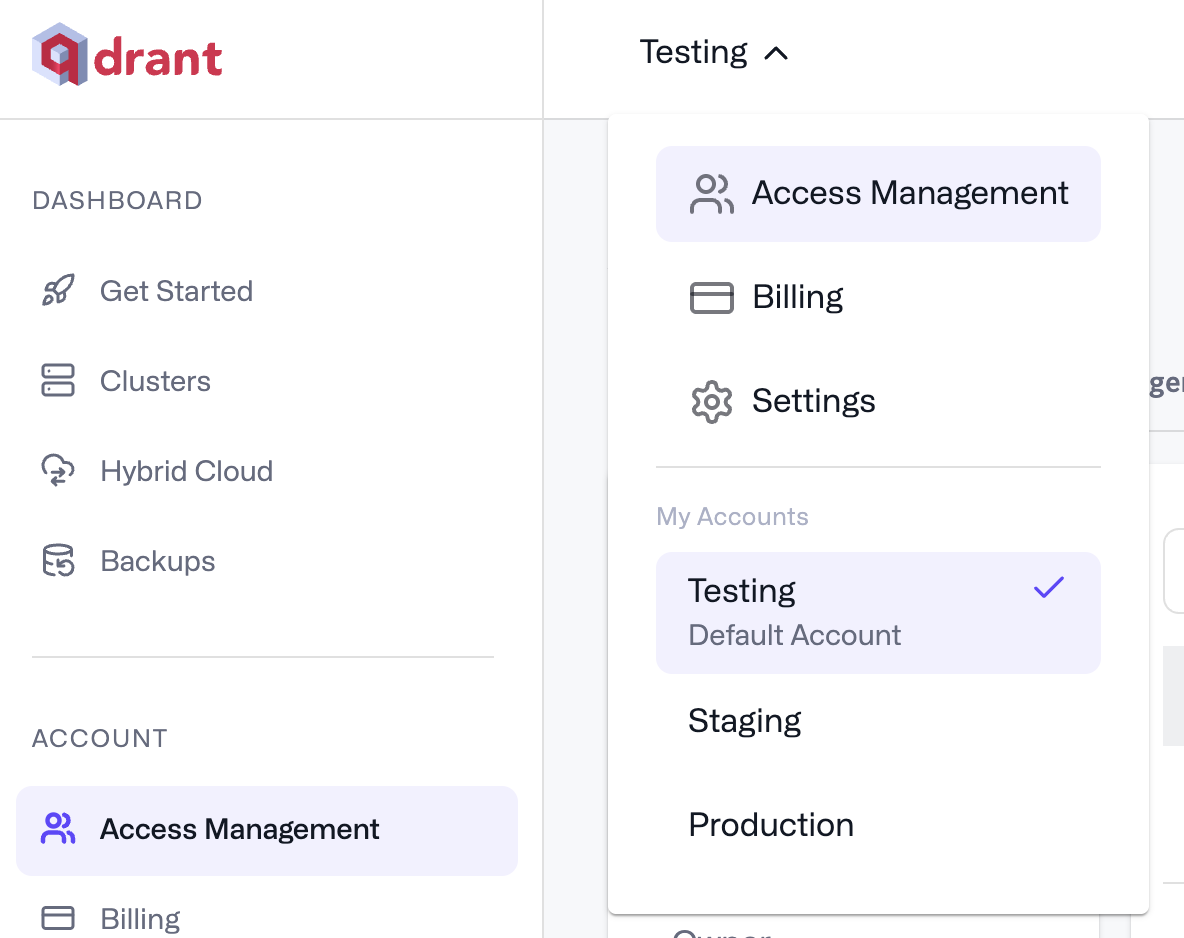The image size is (1184, 938).
Task: Go to Hybrid Cloud in the sidebar
Action: (x=186, y=471)
